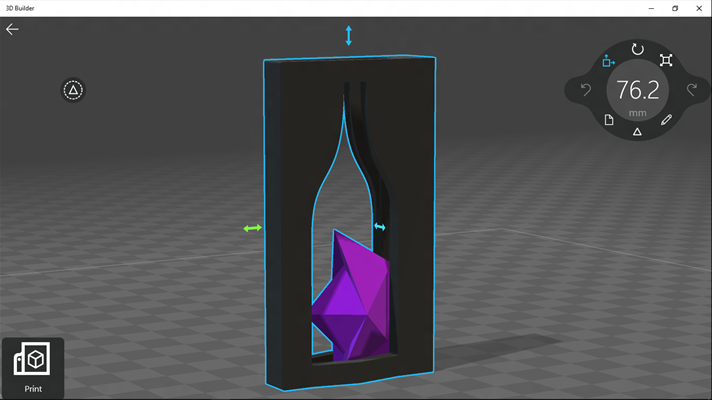
Task: Go back using the left arrow
Action: point(12,29)
